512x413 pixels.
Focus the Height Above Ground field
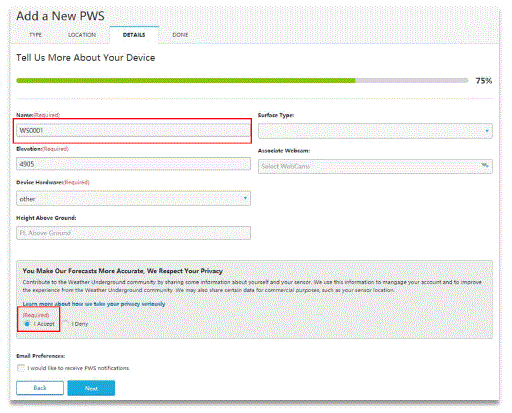pos(133,233)
